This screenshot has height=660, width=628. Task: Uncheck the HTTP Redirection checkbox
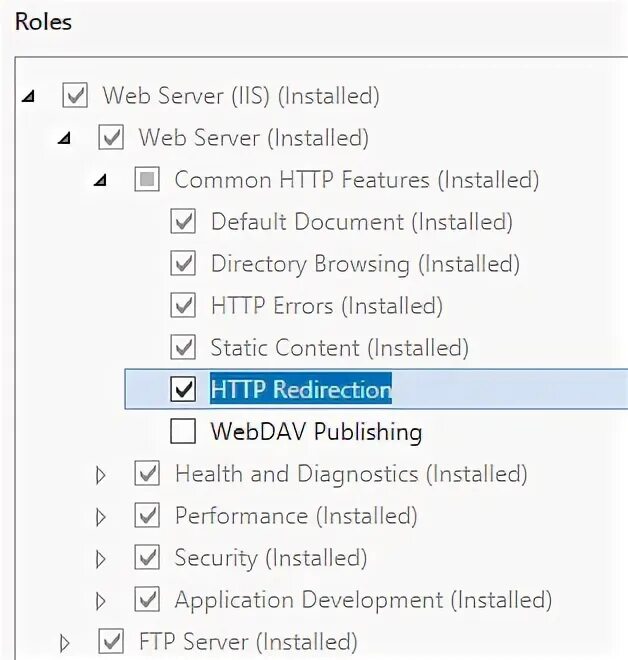pos(183,389)
